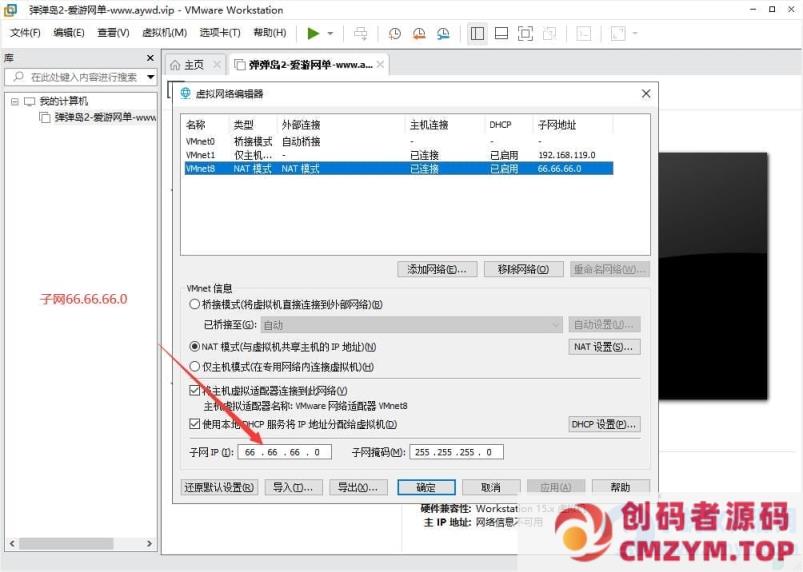Click the 子网 IP input field
This screenshot has height=572, width=803.
coord(284,452)
